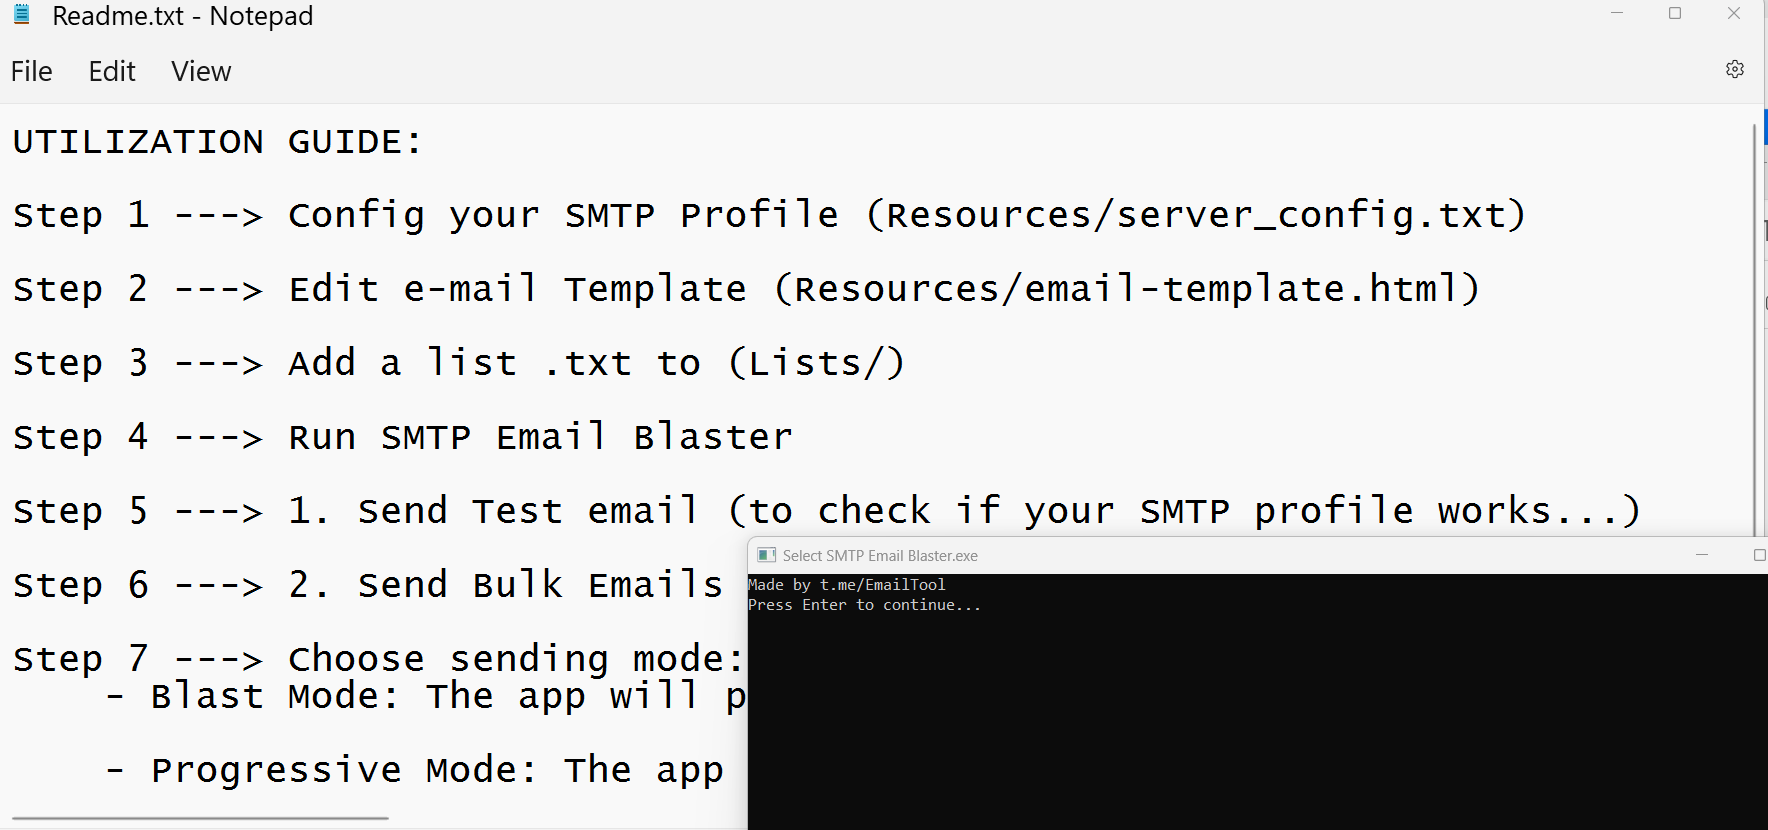The height and width of the screenshot is (830, 1768).
Task: Click the SMTP Email Blaster console window icon
Action: click(767, 555)
